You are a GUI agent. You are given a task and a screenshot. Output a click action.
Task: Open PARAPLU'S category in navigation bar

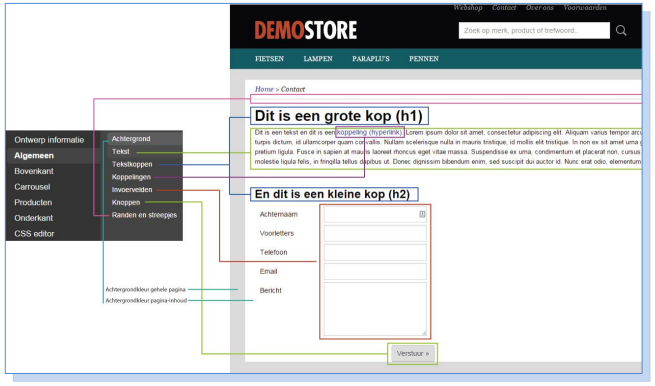371,59
